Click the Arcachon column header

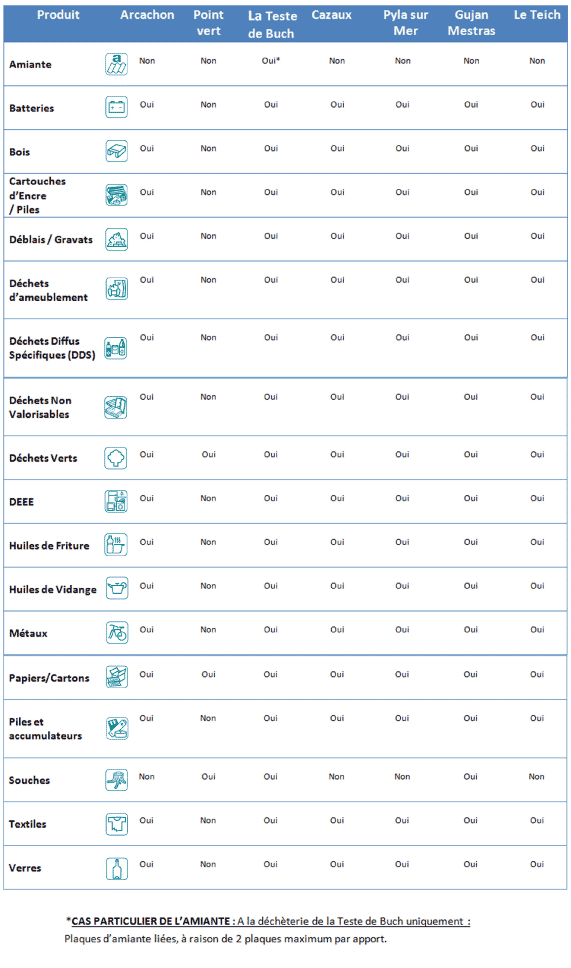coord(147,15)
